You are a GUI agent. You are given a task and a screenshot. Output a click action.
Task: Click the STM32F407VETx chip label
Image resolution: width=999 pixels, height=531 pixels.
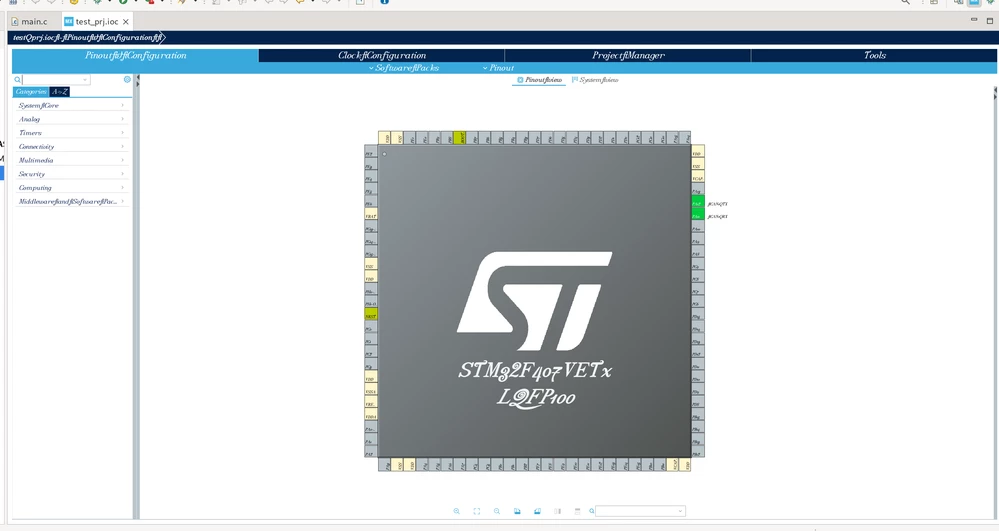[535, 370]
